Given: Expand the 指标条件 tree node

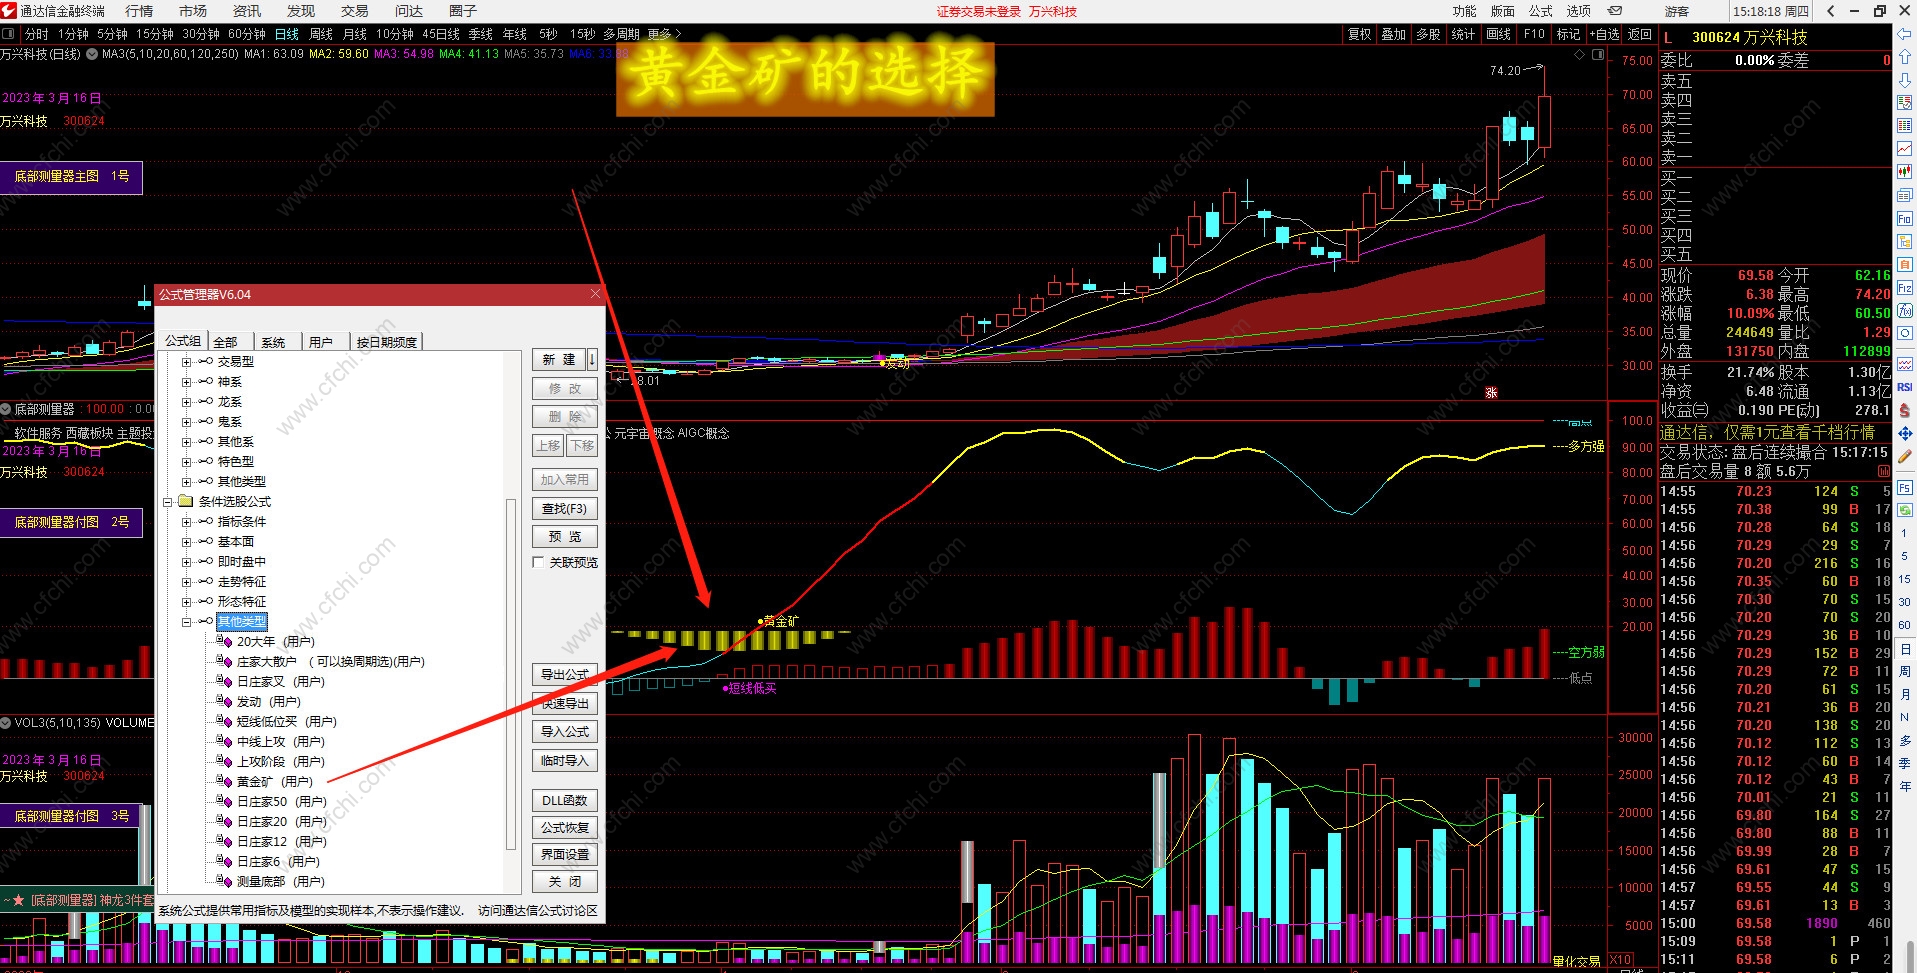Looking at the screenshot, I should [186, 522].
